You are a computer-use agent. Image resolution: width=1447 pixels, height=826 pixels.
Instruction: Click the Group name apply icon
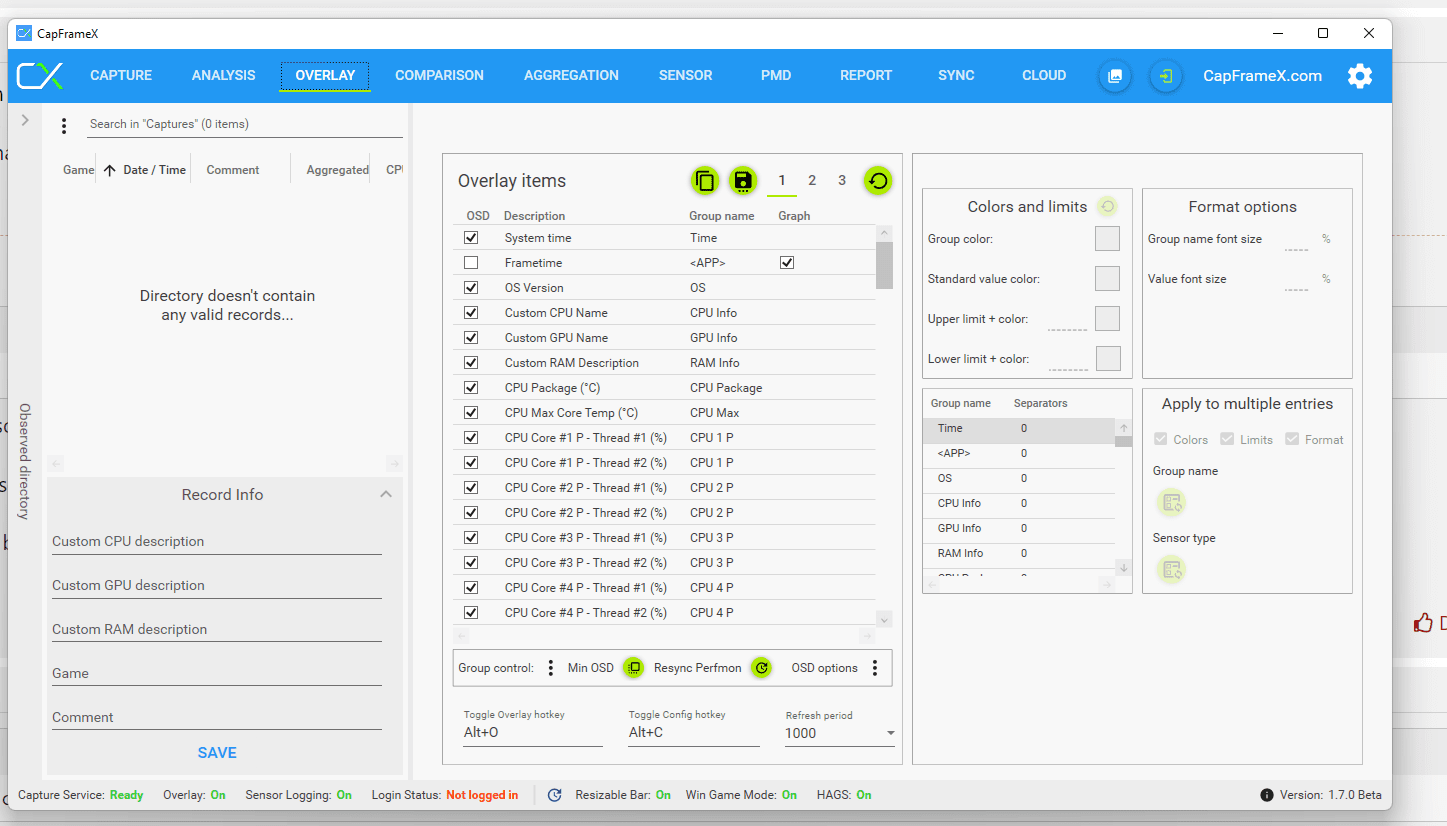click(x=1171, y=503)
